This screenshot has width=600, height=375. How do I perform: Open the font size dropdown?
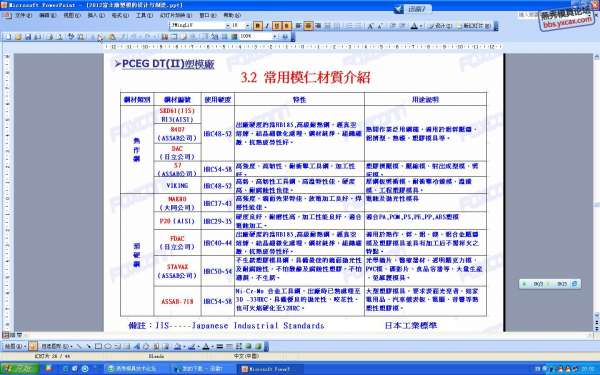tap(248, 26)
